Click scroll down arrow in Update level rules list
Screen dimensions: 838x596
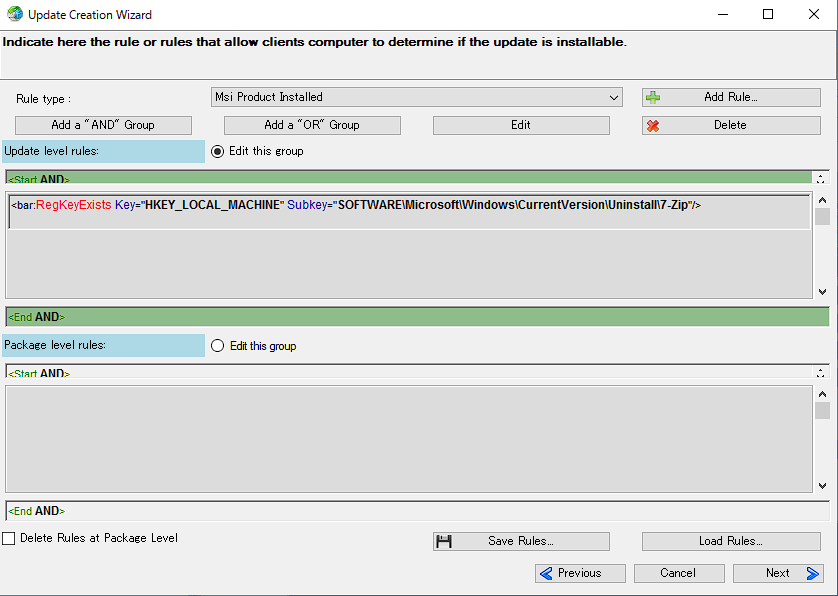[x=823, y=292]
